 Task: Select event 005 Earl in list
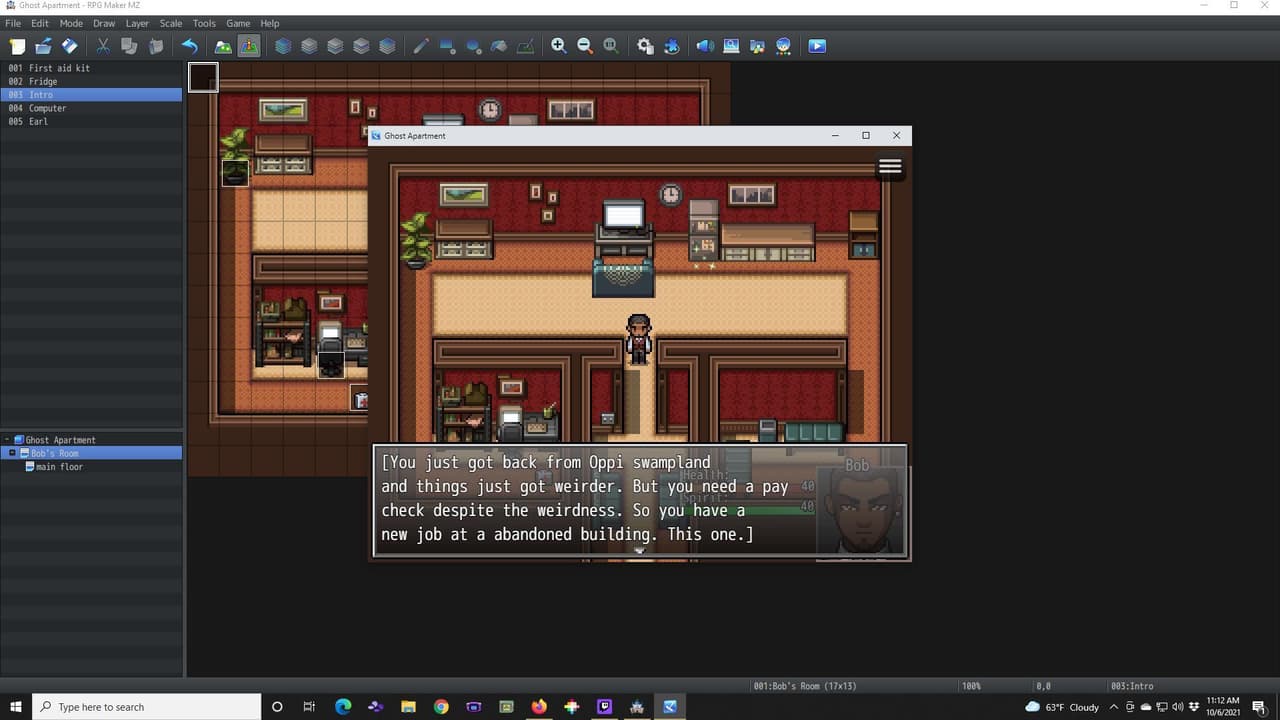point(91,121)
